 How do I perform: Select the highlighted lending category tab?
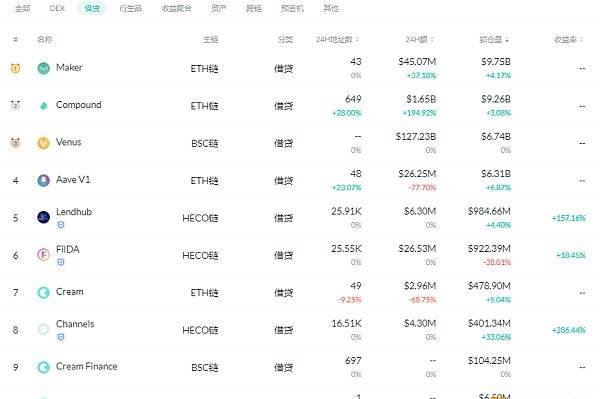92,8
